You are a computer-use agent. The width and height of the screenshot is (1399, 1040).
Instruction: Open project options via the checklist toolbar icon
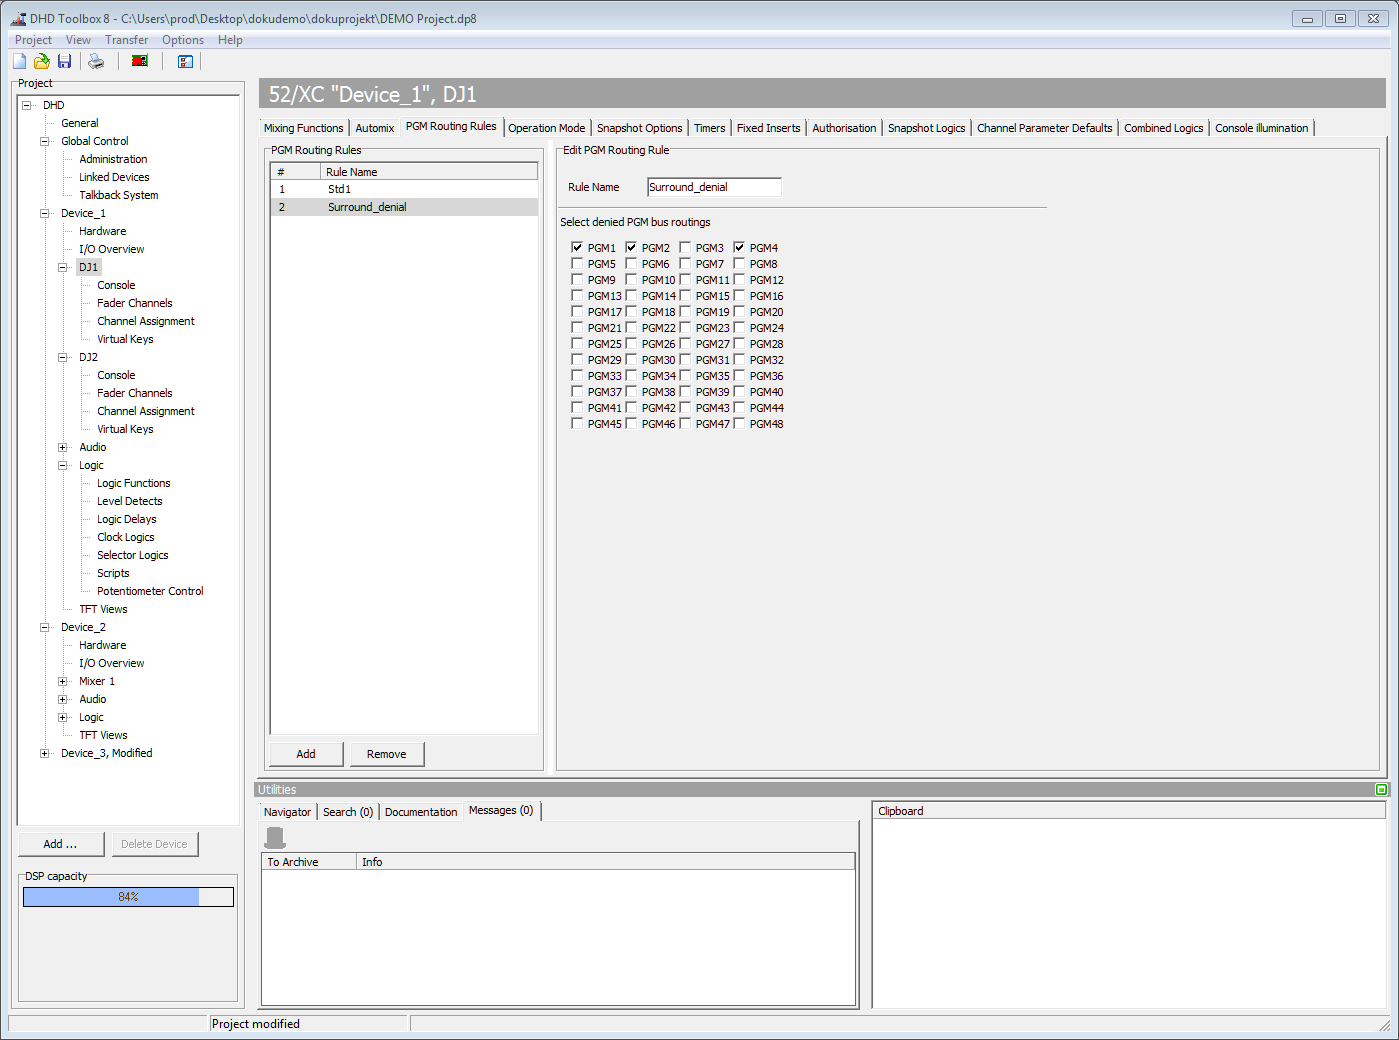click(185, 61)
